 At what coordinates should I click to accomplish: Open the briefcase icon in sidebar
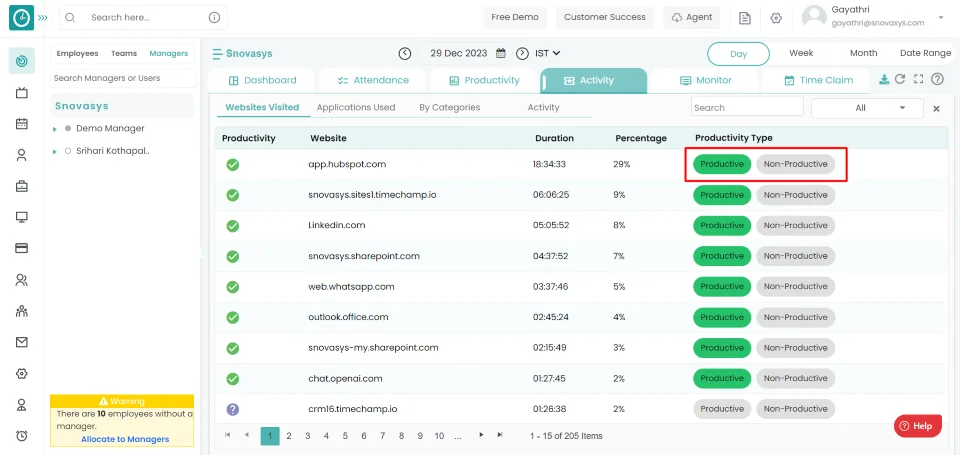point(21,186)
